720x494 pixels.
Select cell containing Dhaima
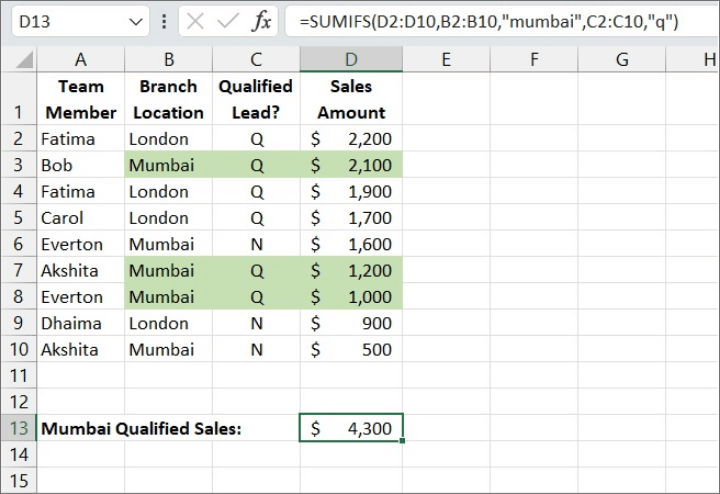80,323
